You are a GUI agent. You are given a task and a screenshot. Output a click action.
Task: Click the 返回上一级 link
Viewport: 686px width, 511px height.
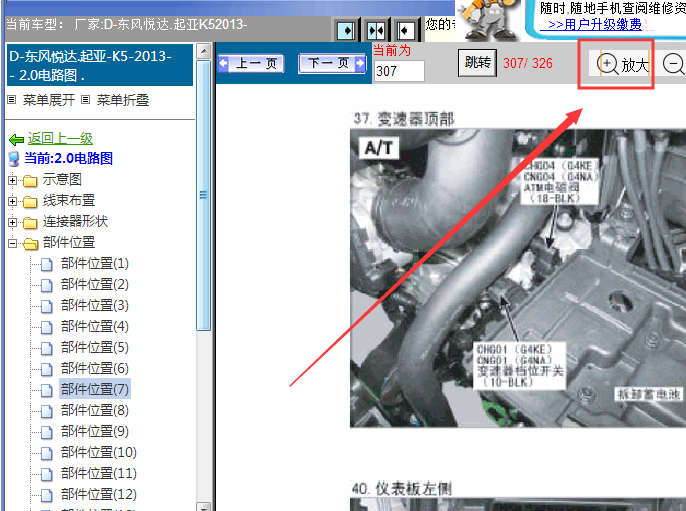pyautogui.click(x=60, y=139)
